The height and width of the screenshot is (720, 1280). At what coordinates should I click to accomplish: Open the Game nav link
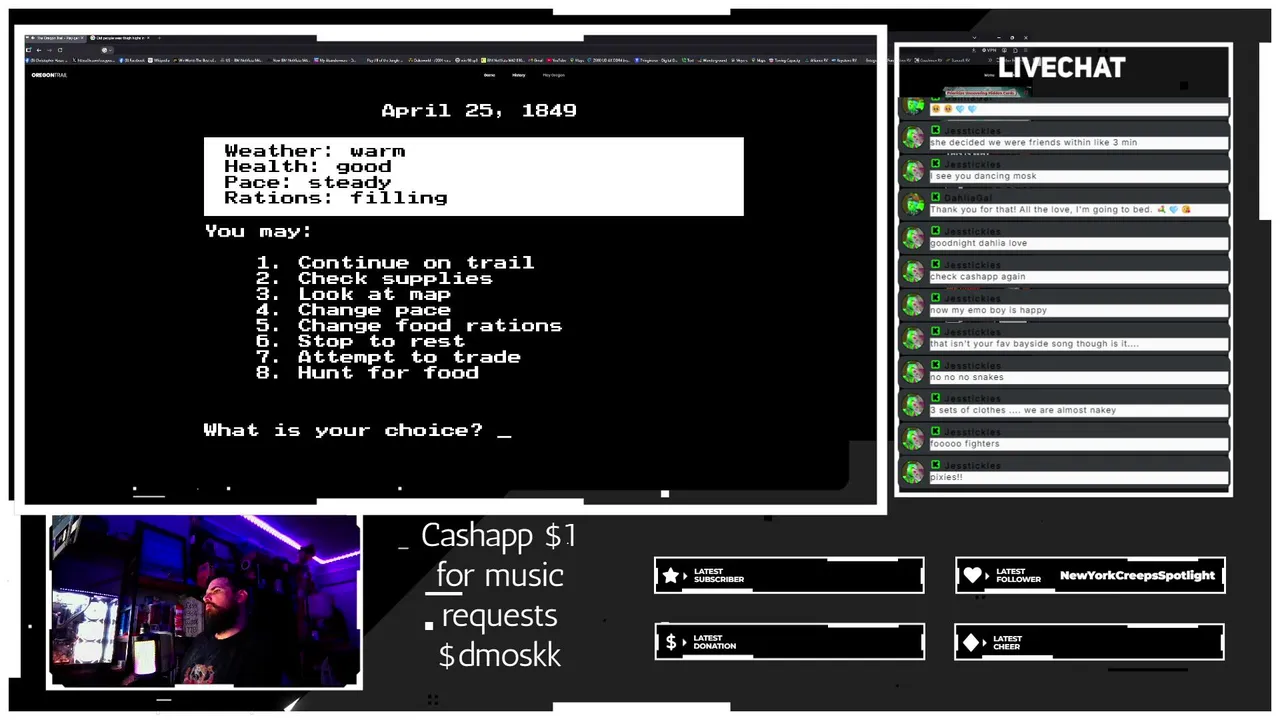[x=490, y=75]
